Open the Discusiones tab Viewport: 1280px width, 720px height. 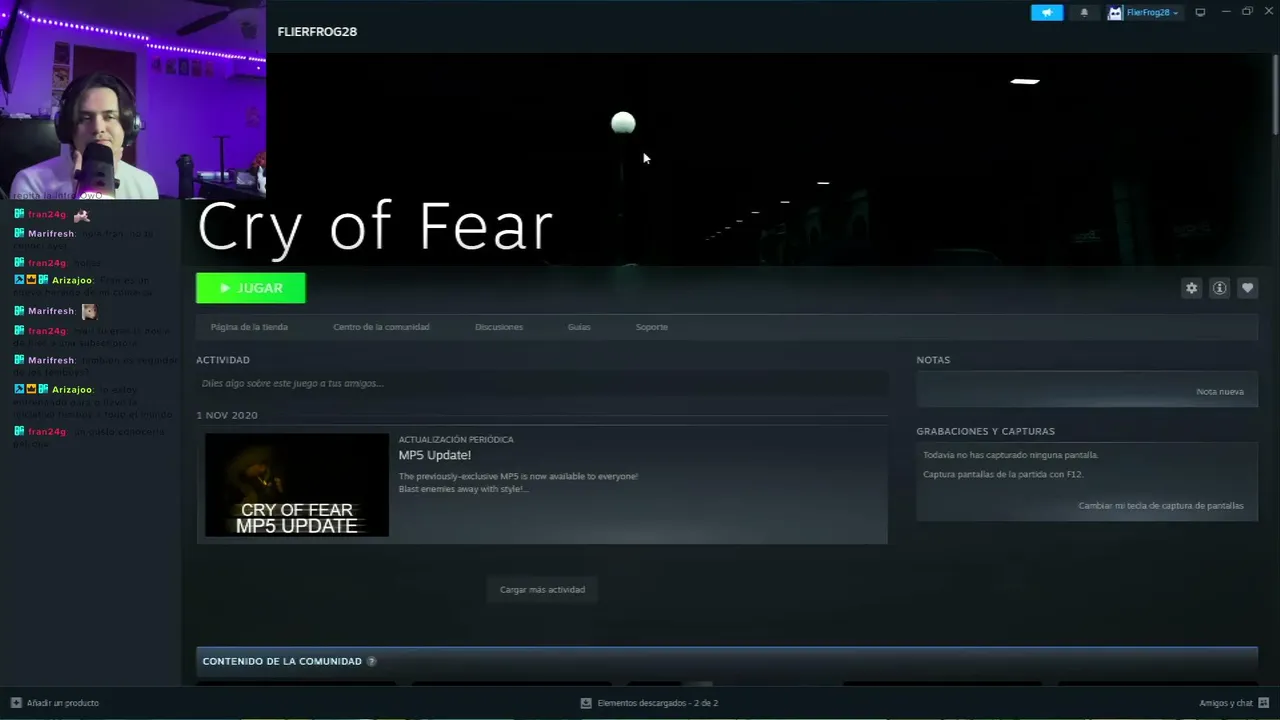499,327
